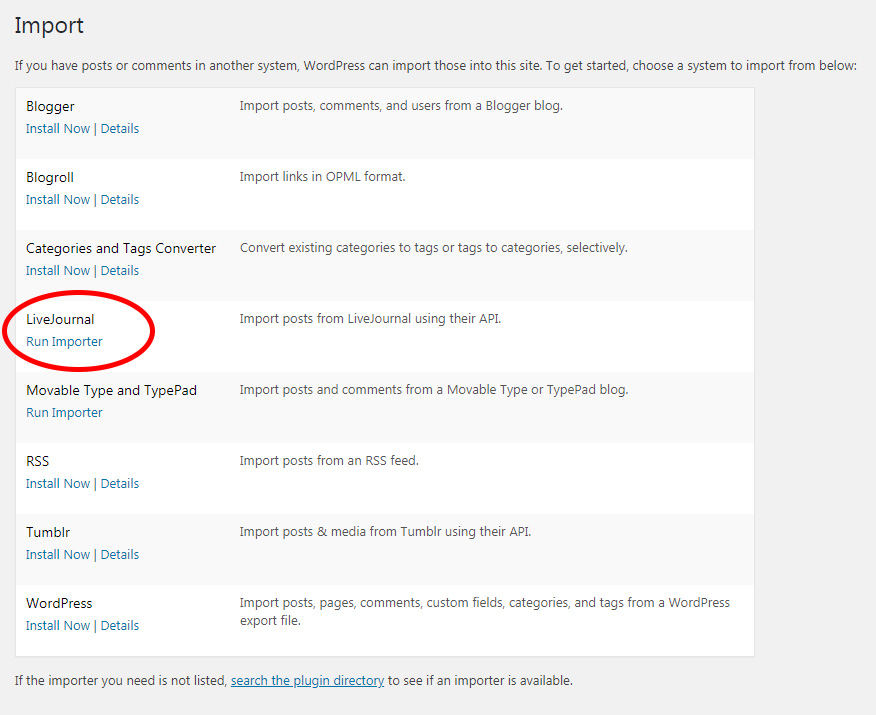The height and width of the screenshot is (715, 876).
Task: Select the WordPress importer entry
Action: [59, 603]
